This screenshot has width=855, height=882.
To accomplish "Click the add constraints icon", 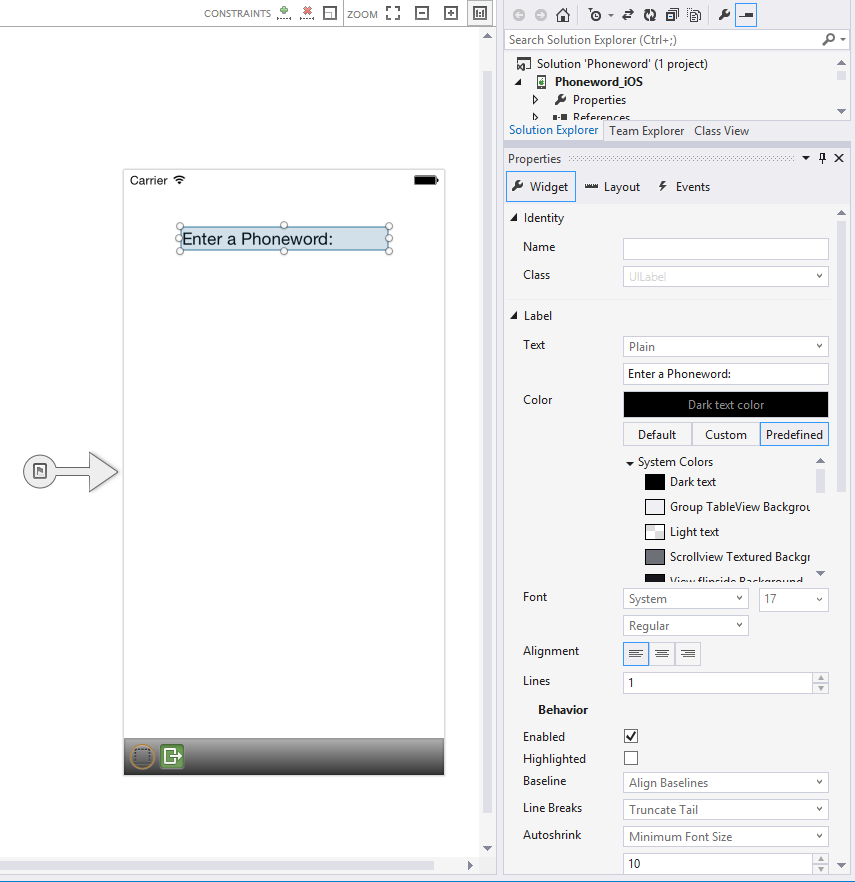I will [x=284, y=13].
